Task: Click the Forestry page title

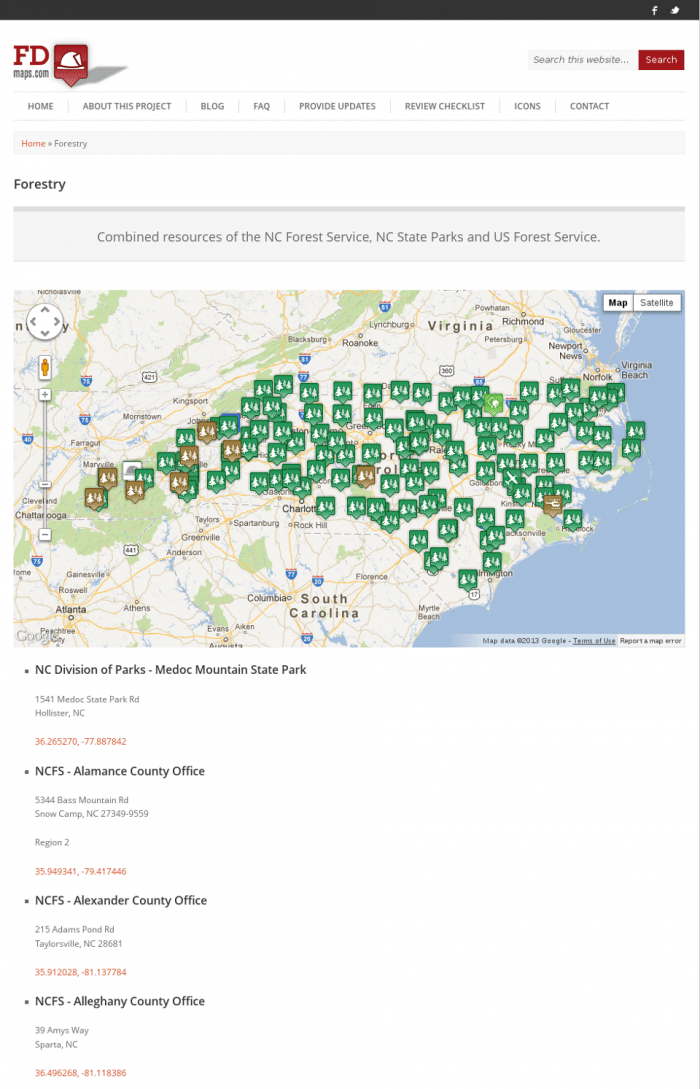Action: 40,184
